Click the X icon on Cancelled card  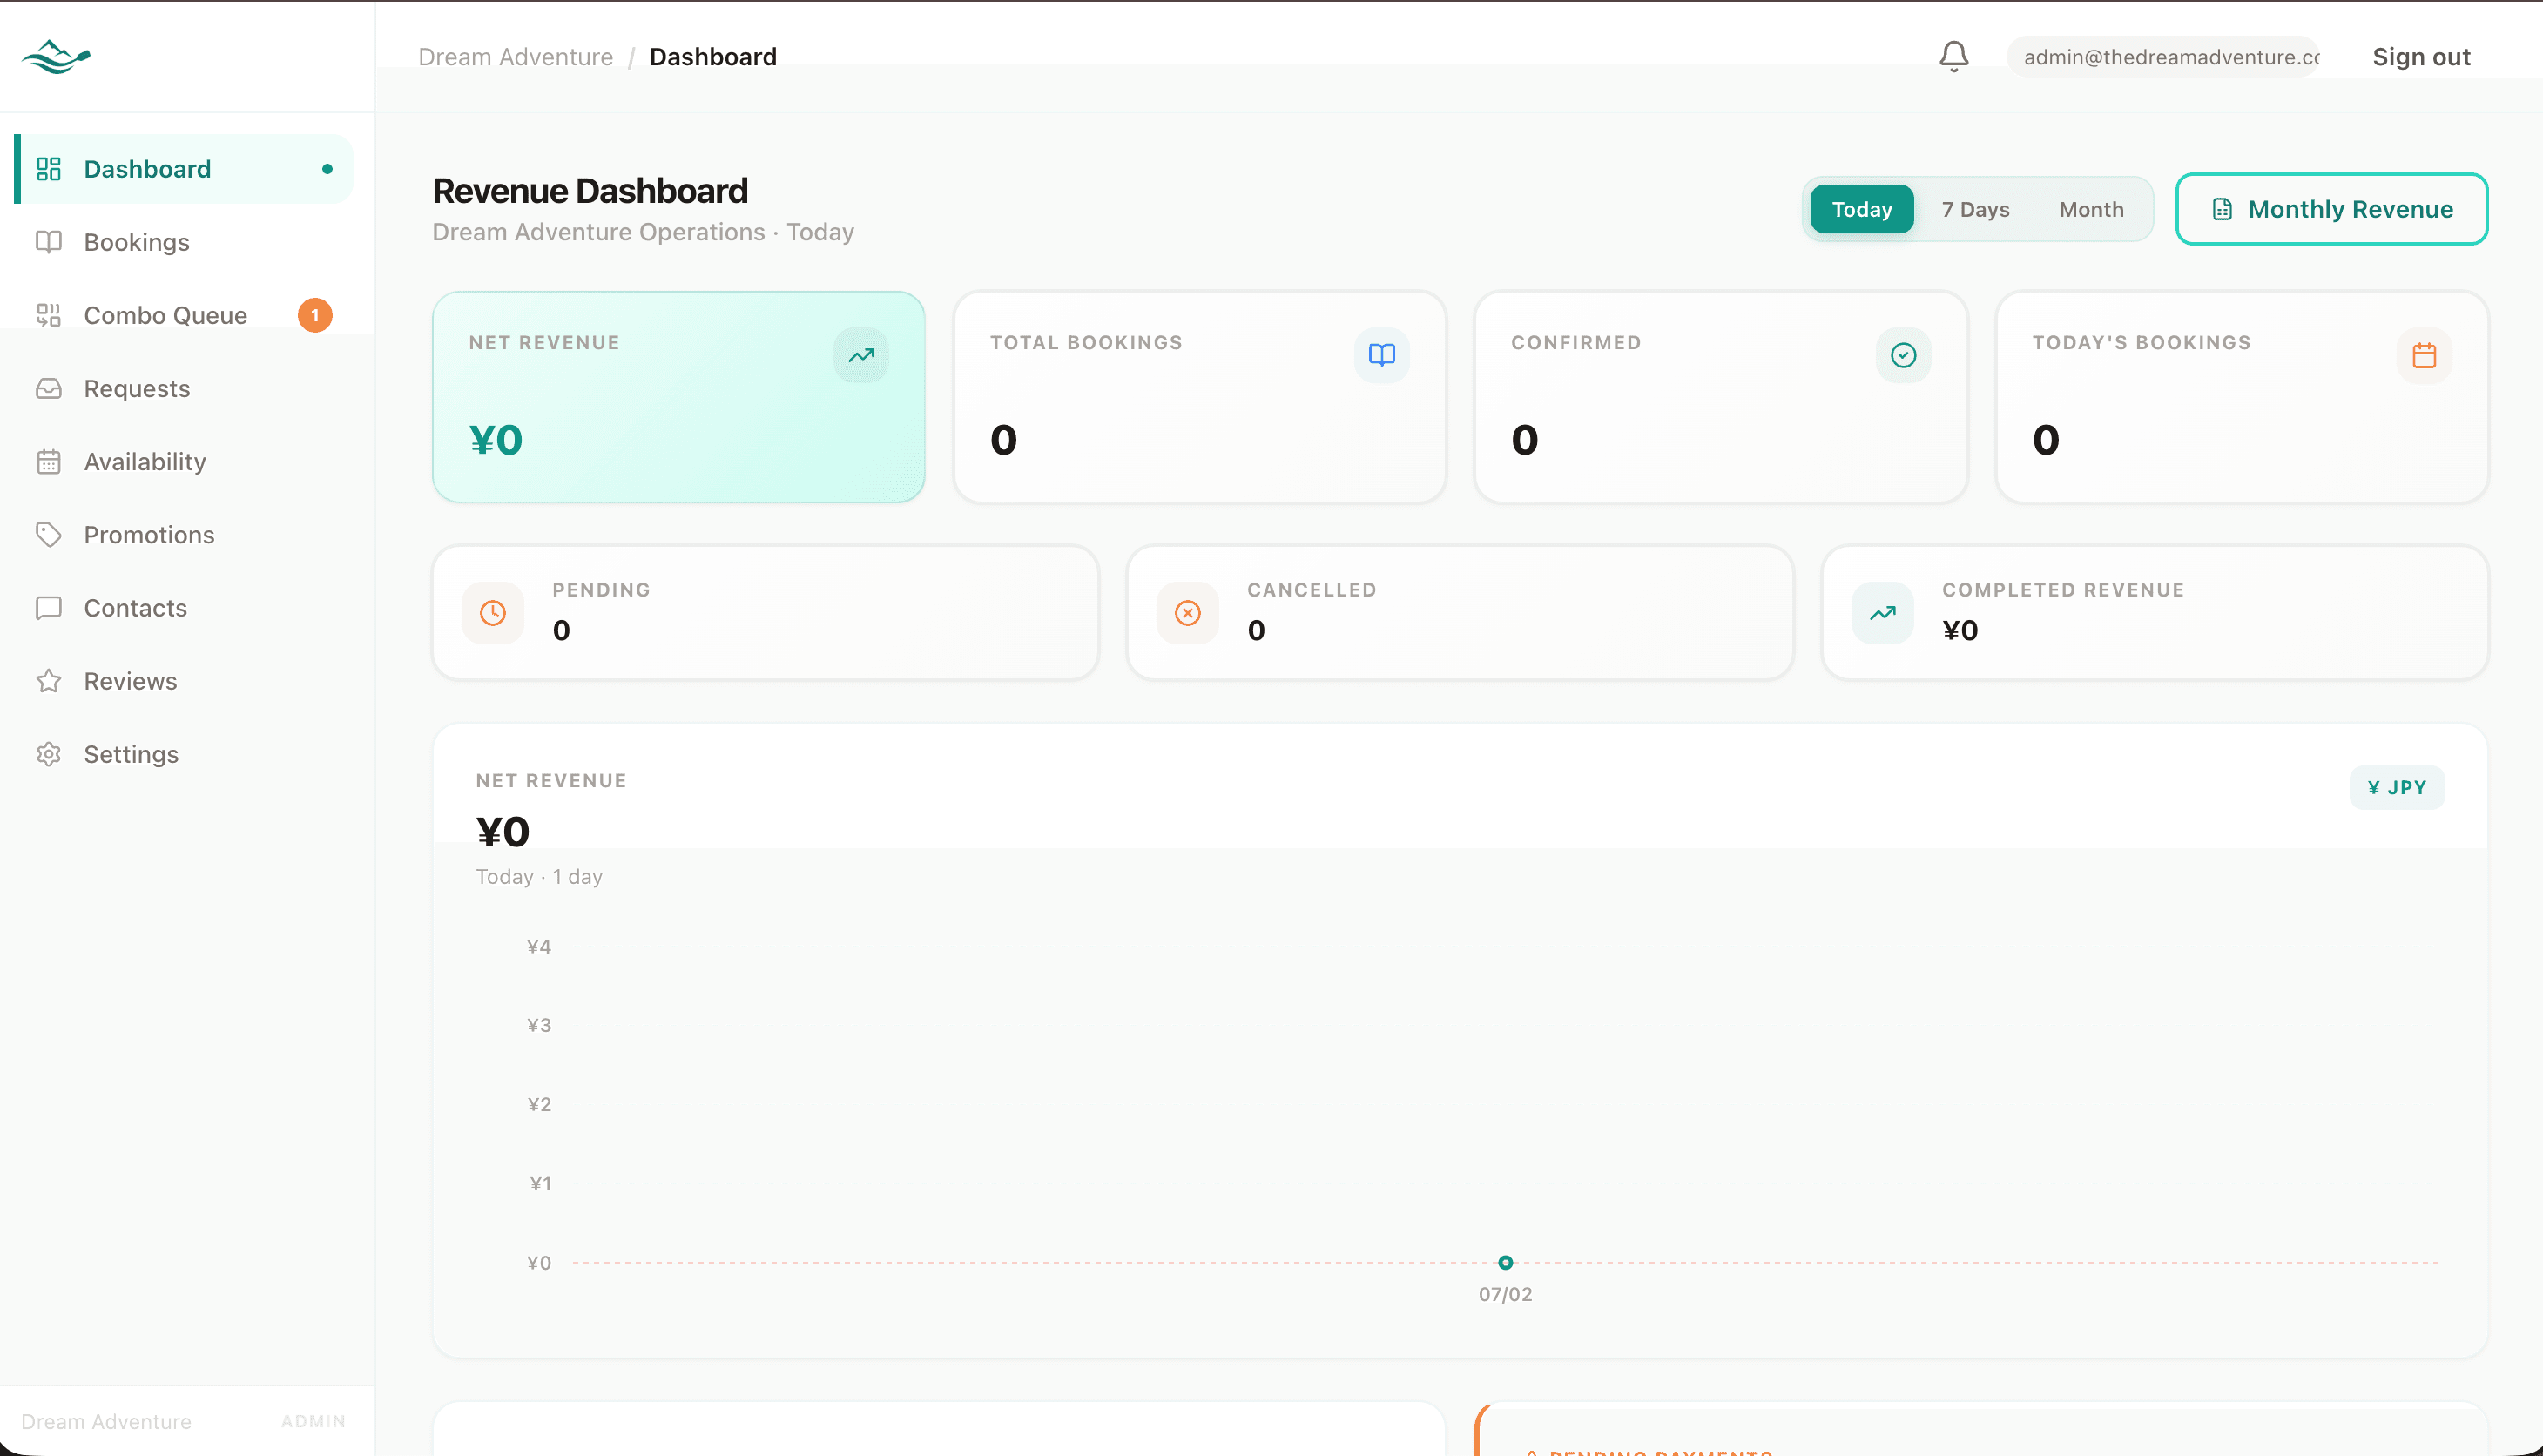1188,613
